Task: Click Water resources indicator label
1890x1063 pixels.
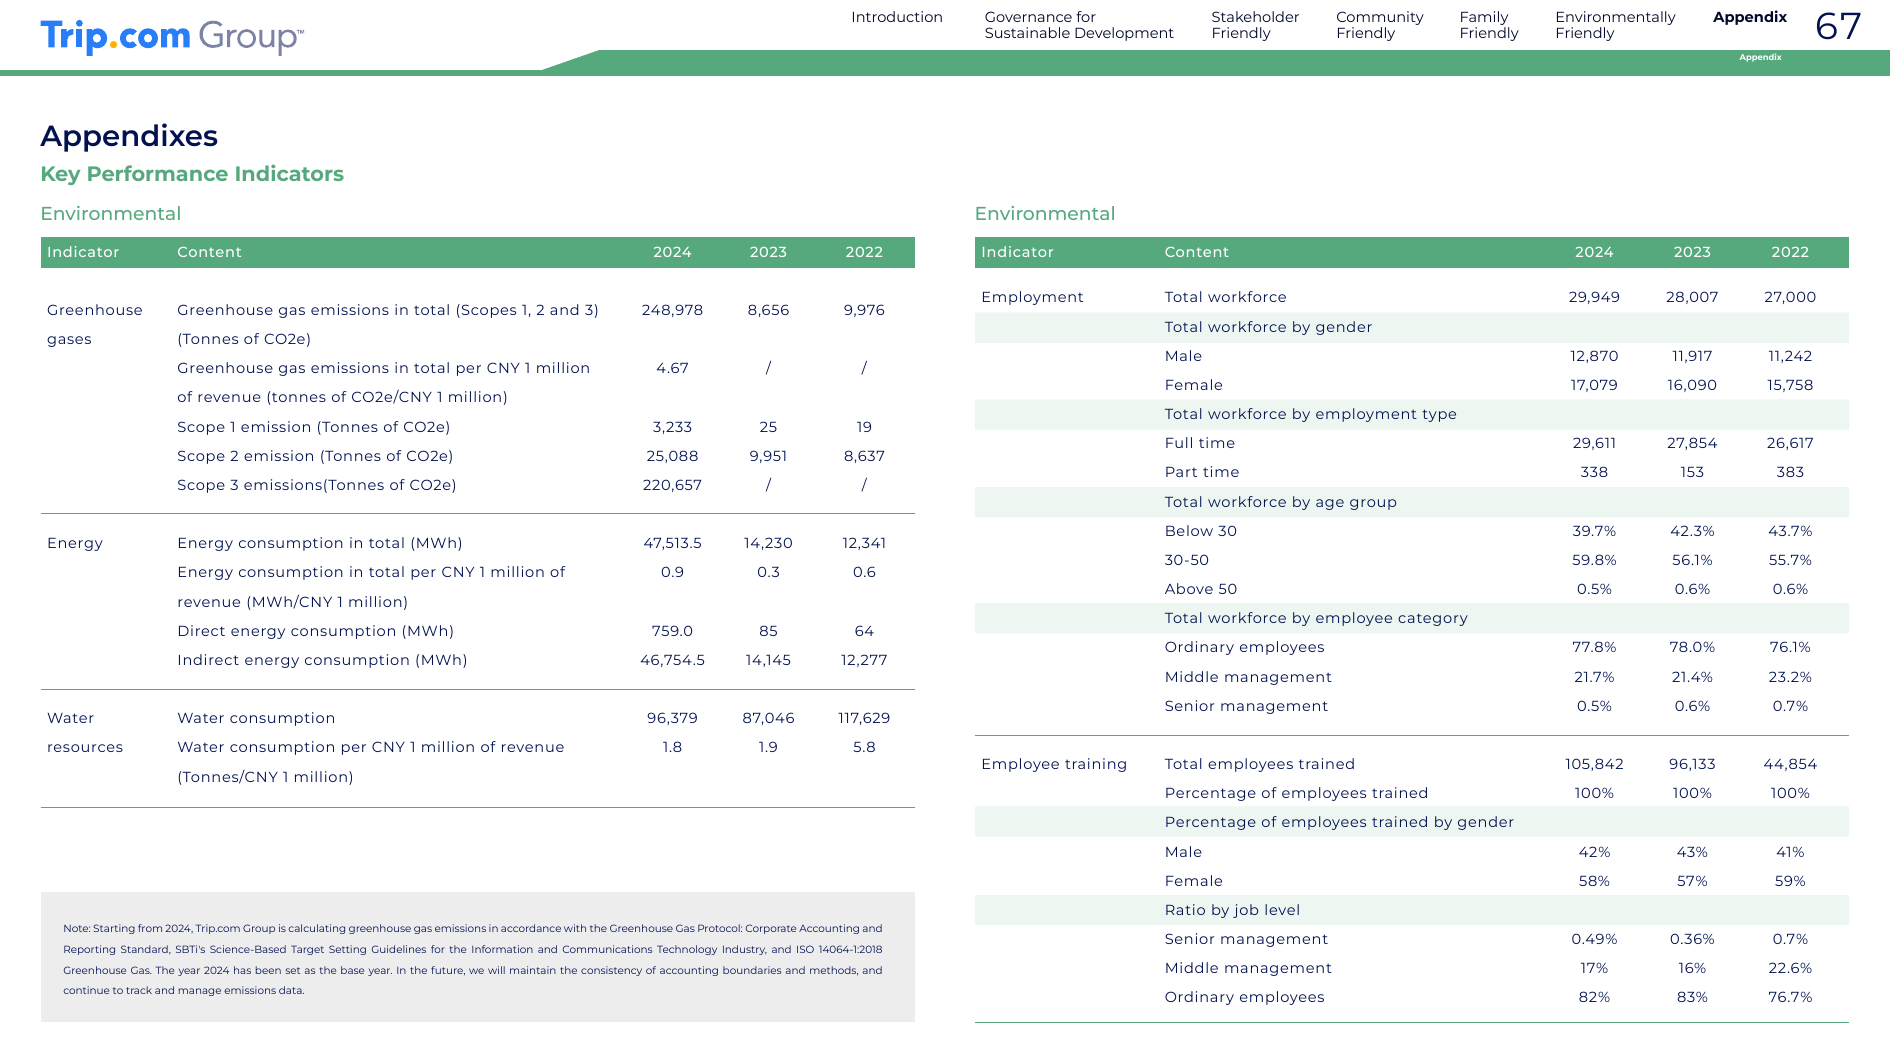Action: (x=85, y=733)
